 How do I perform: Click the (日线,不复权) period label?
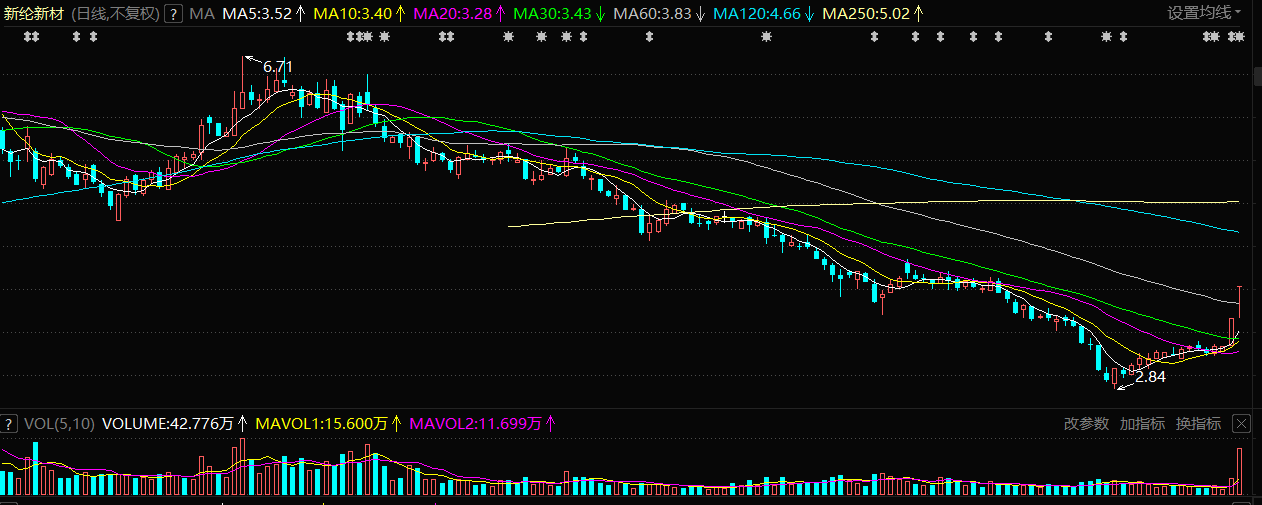point(116,14)
